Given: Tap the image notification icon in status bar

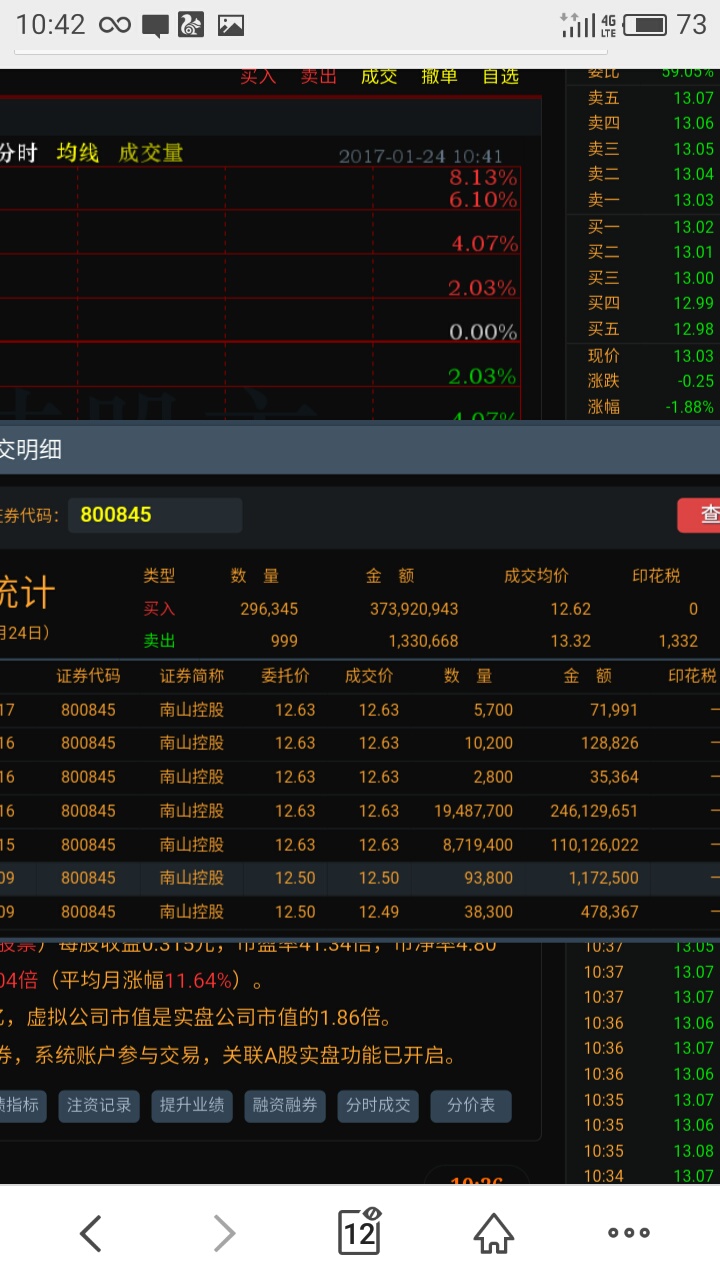Looking at the screenshot, I should pyautogui.click(x=231, y=25).
